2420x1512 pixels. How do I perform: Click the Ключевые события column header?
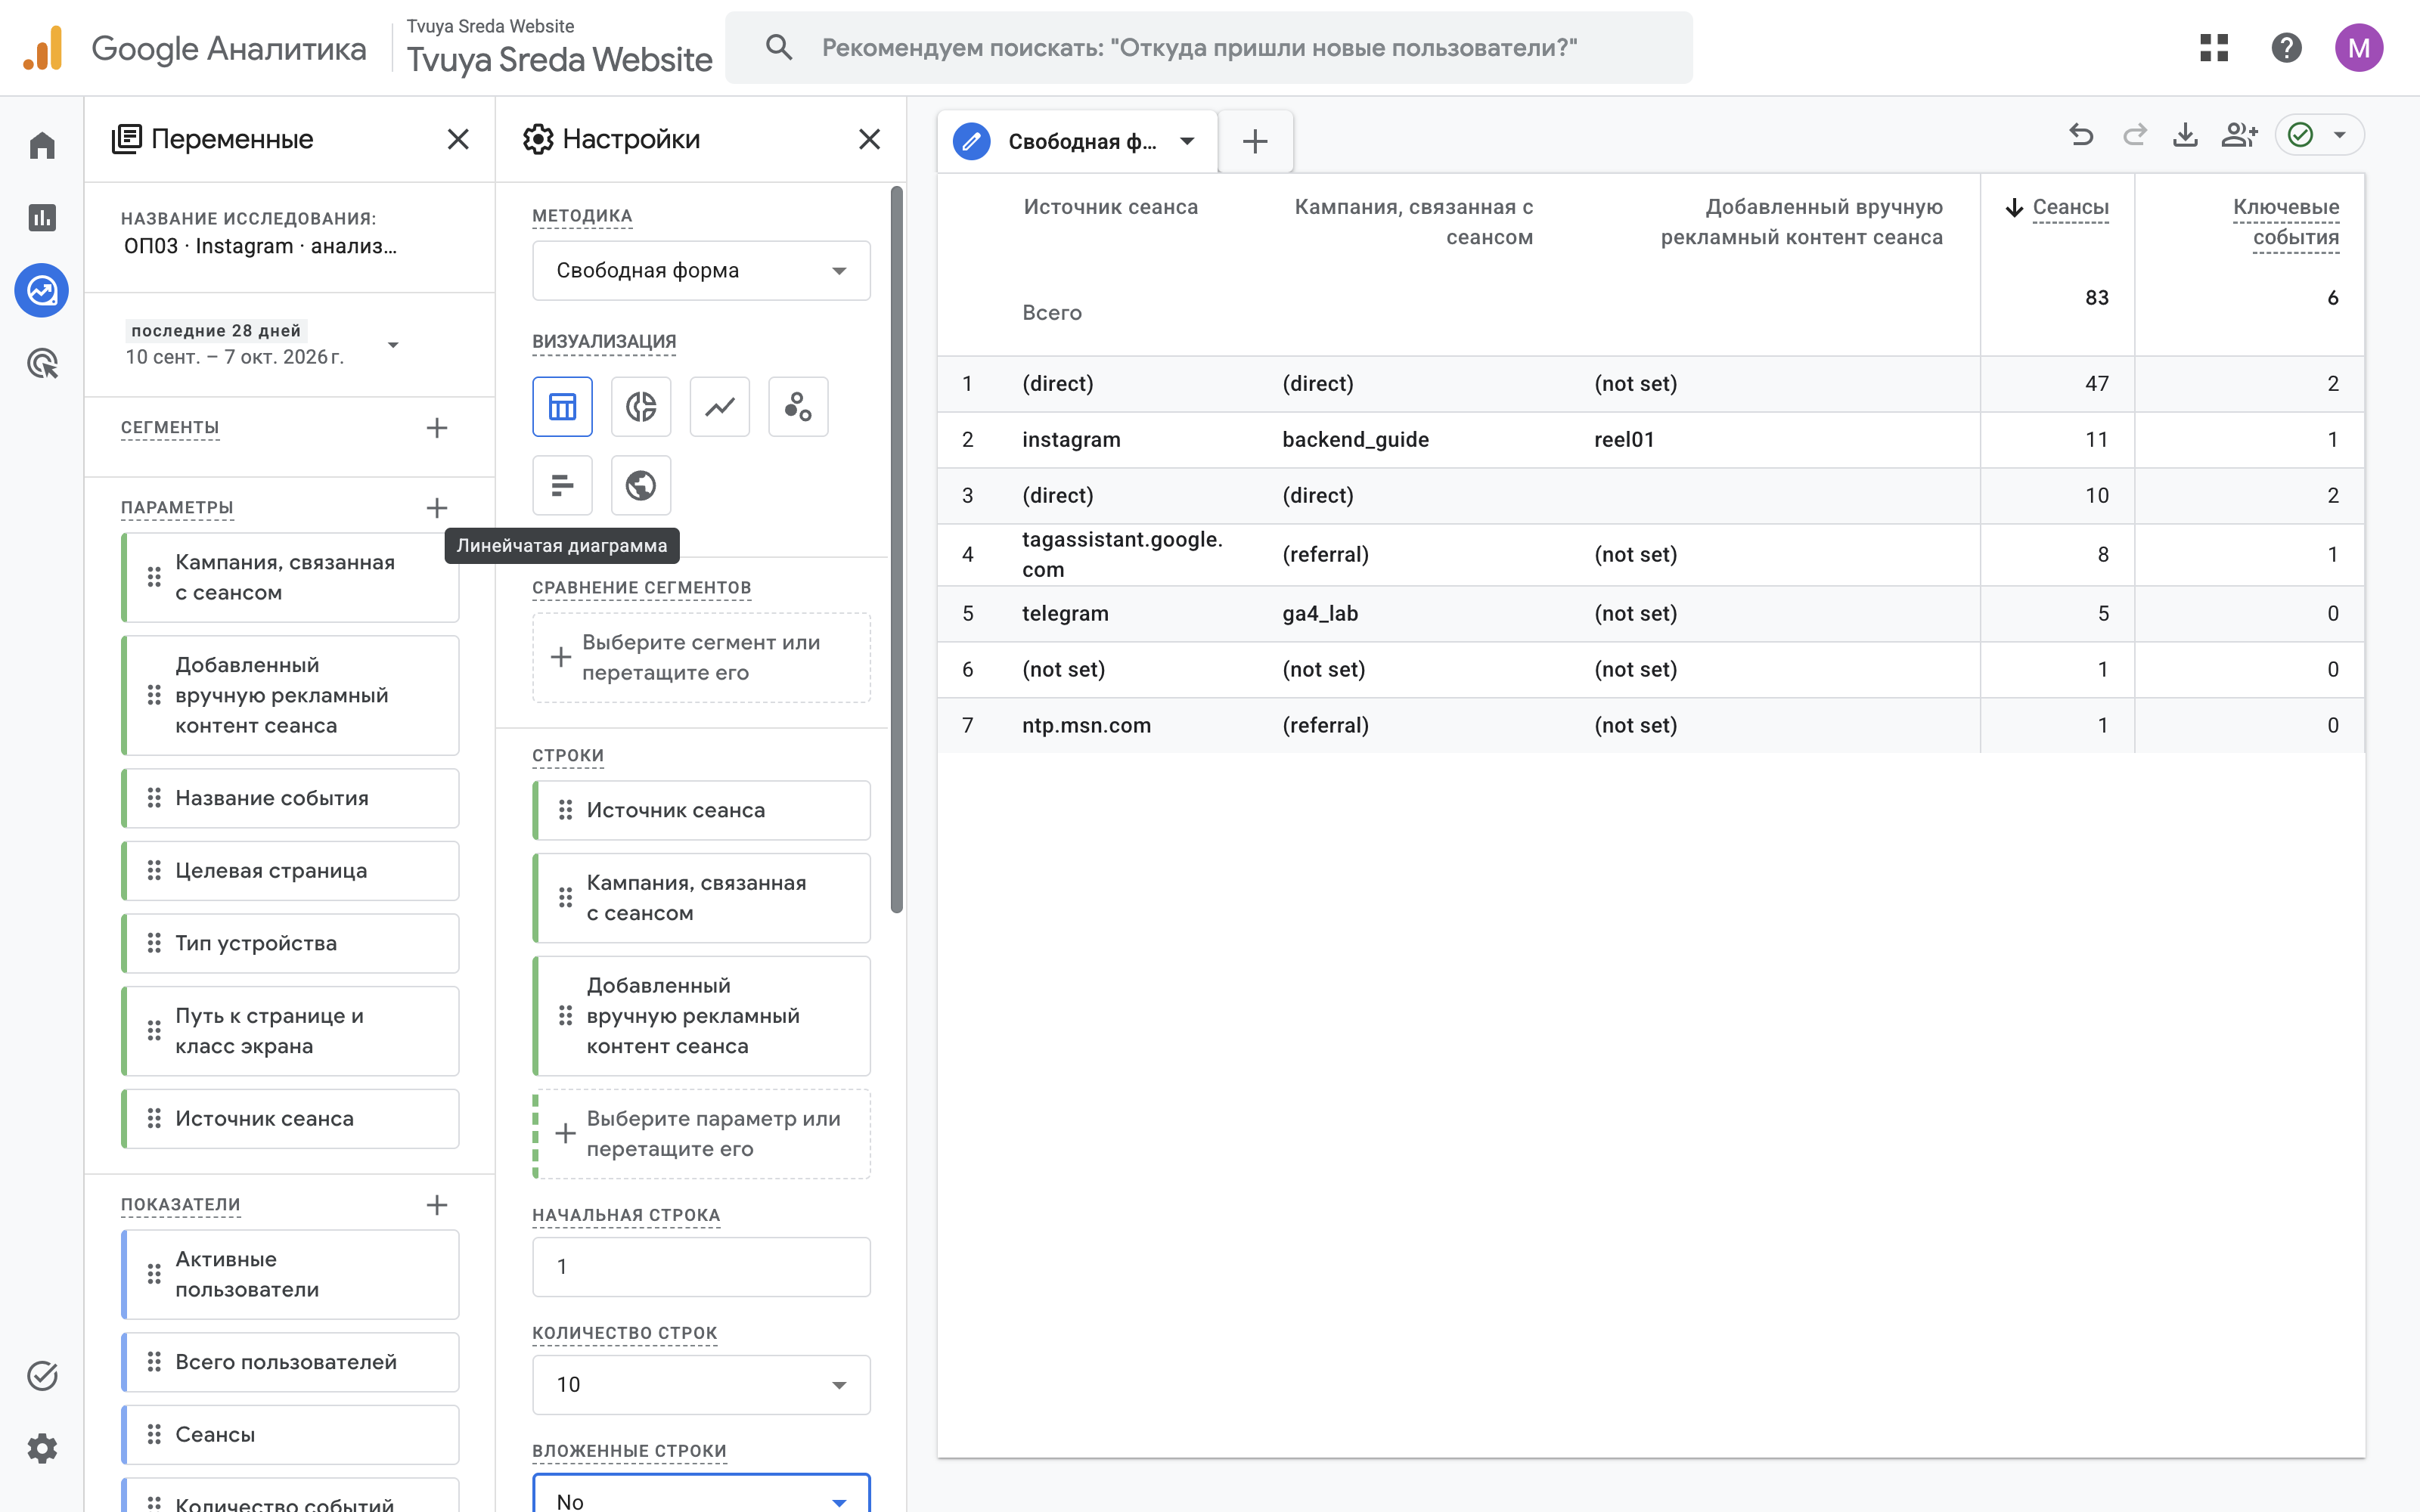pos(2286,222)
